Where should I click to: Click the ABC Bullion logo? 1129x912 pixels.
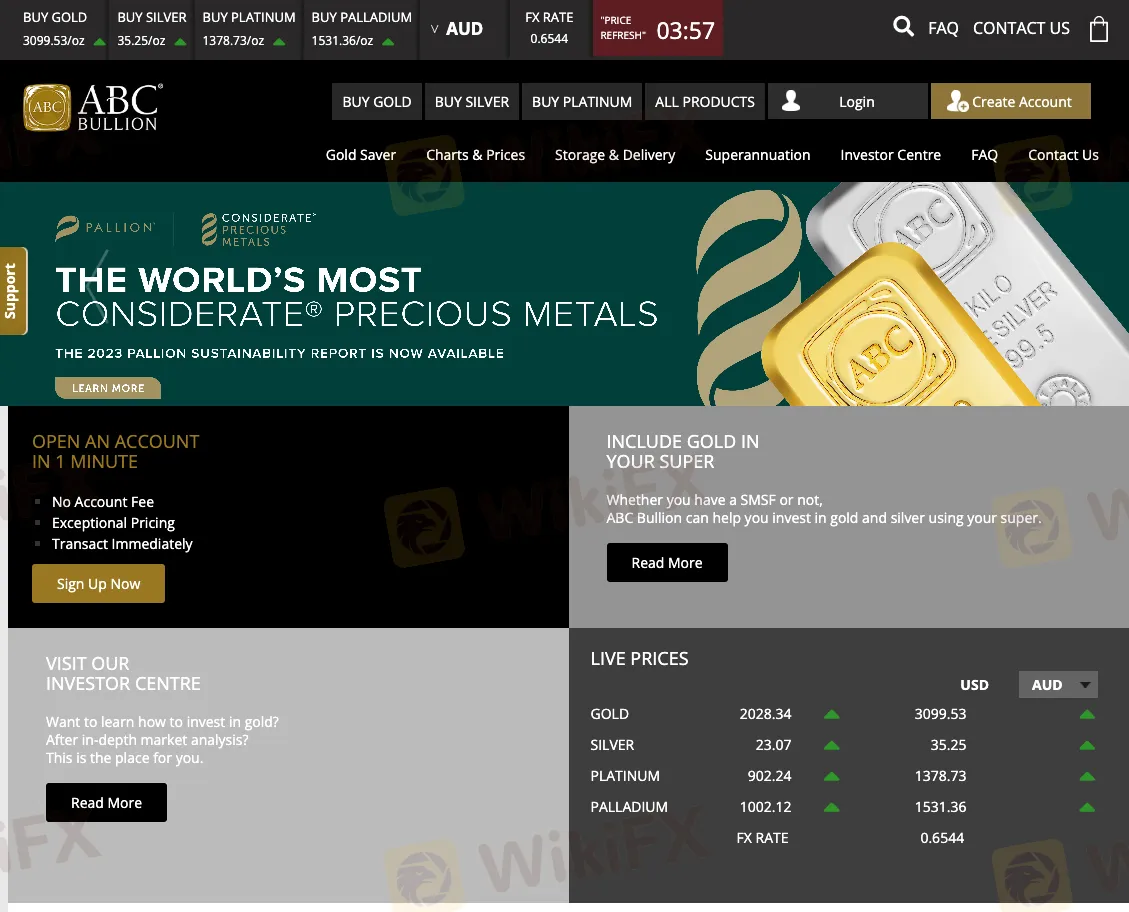coord(92,104)
